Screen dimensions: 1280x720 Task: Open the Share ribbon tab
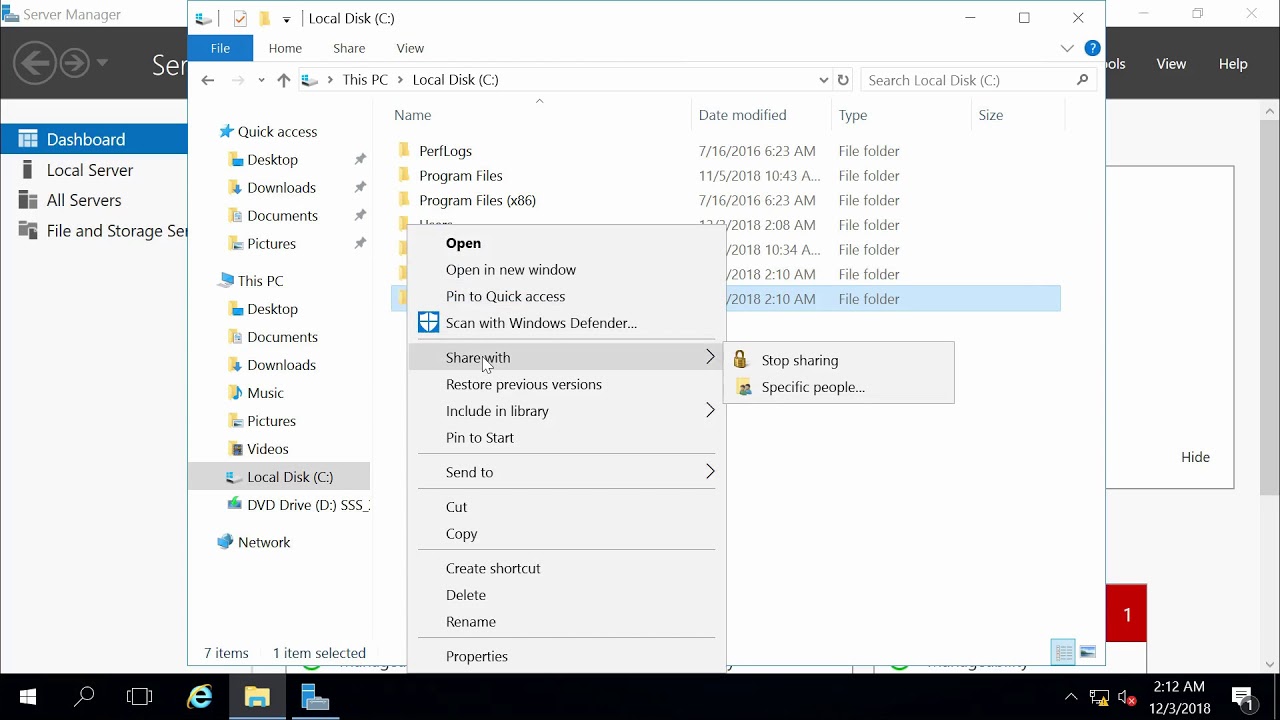(x=349, y=48)
